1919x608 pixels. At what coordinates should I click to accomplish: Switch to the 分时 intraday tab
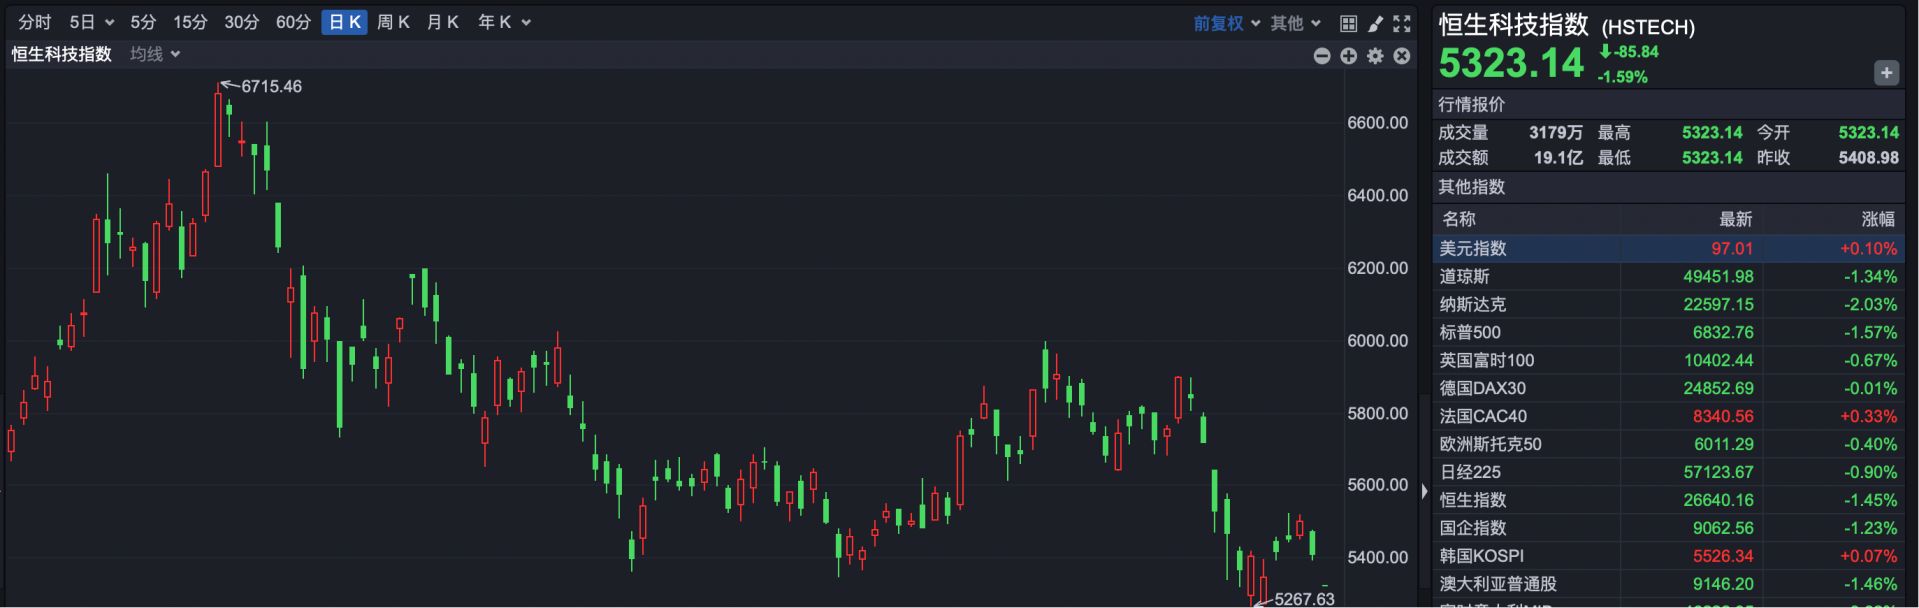[x=35, y=22]
